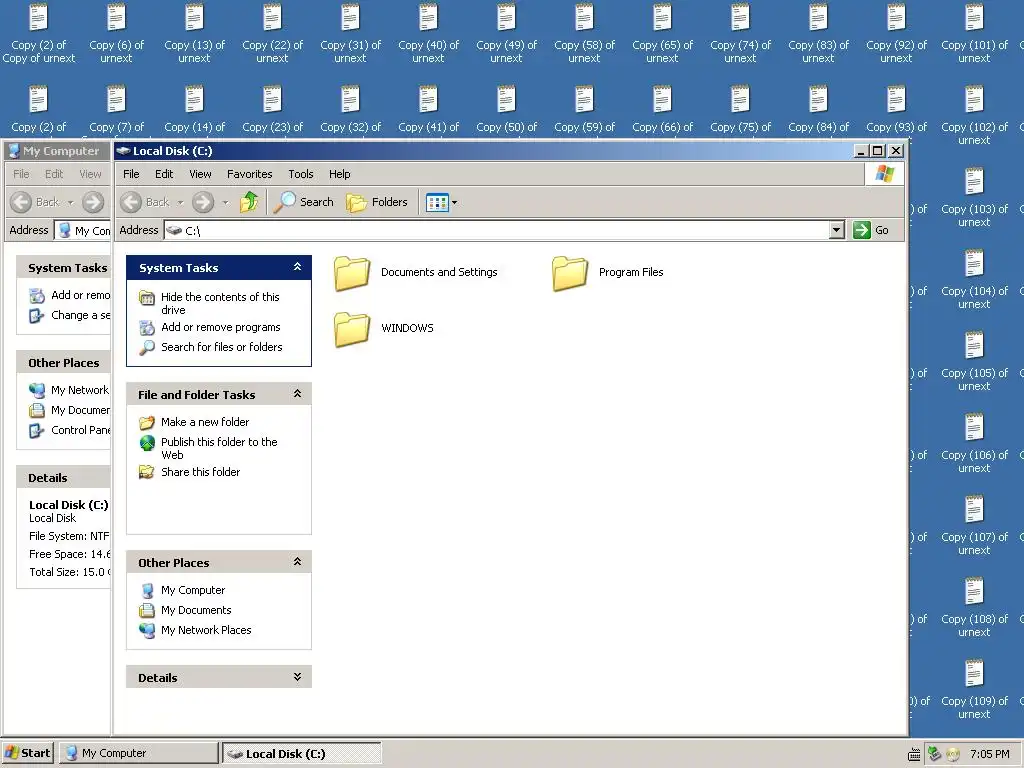Click the Start button
The width and height of the screenshot is (1024, 768).
(x=28, y=753)
